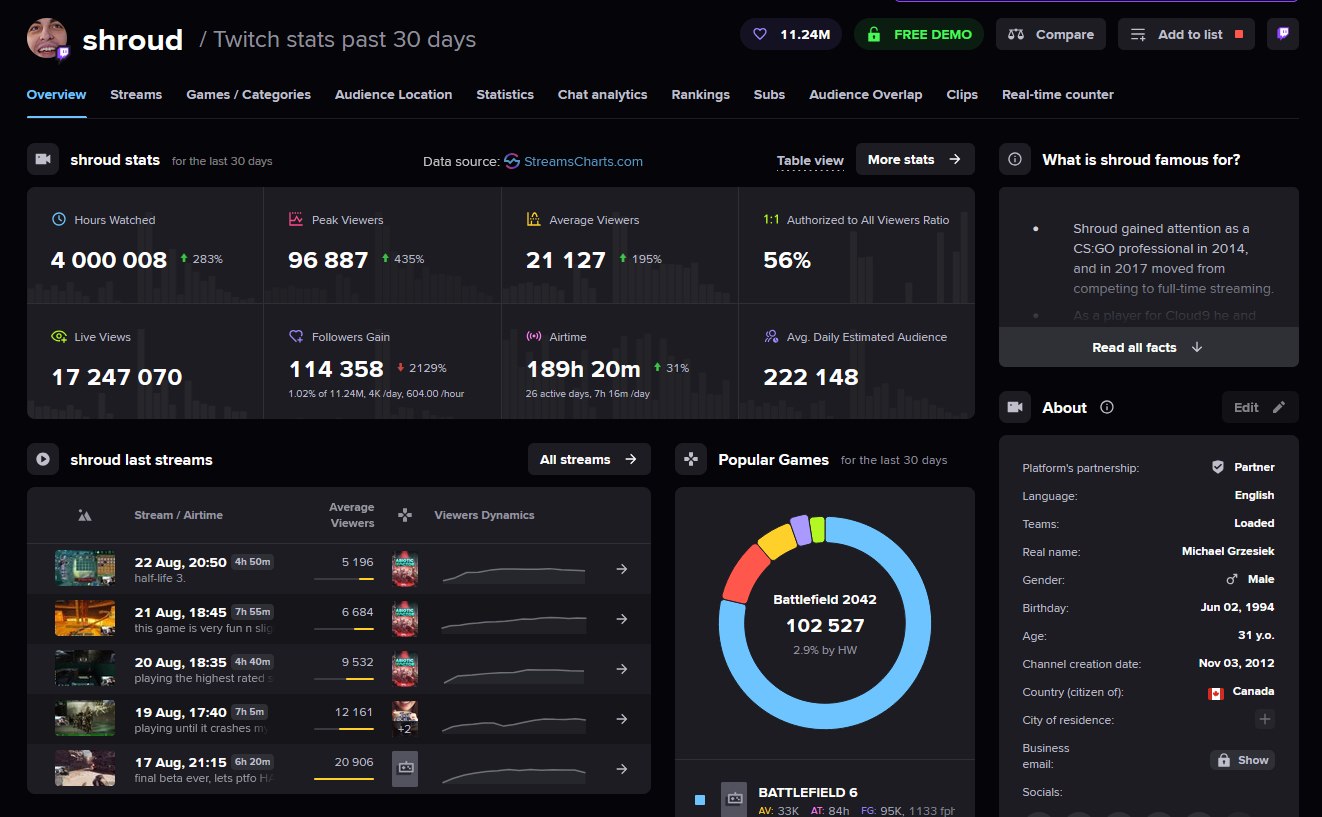
Task: Switch to the Chat analytics tab
Action: [x=603, y=94]
